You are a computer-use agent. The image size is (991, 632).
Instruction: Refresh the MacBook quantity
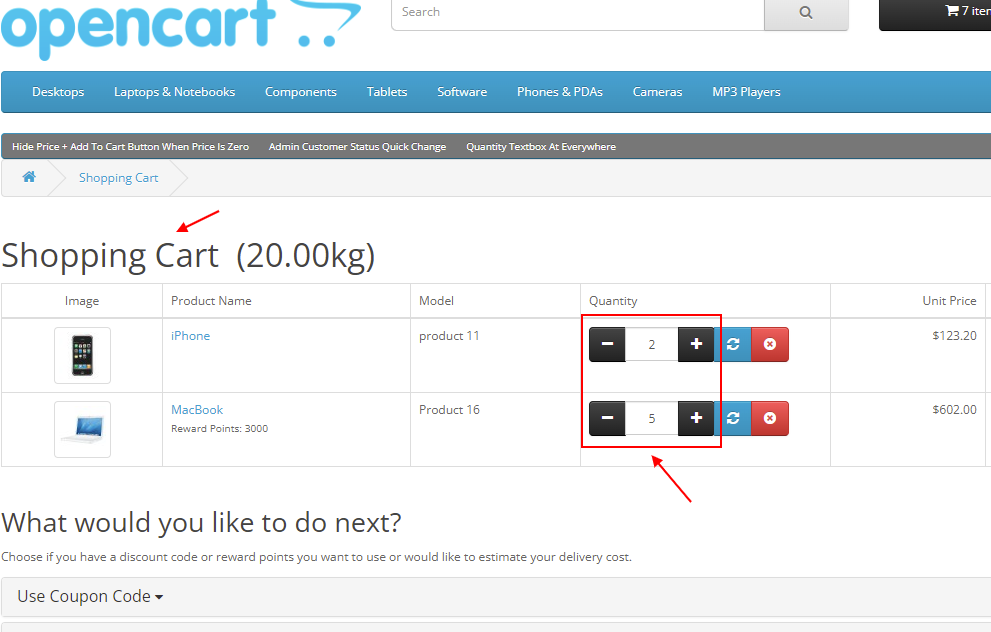[733, 418]
